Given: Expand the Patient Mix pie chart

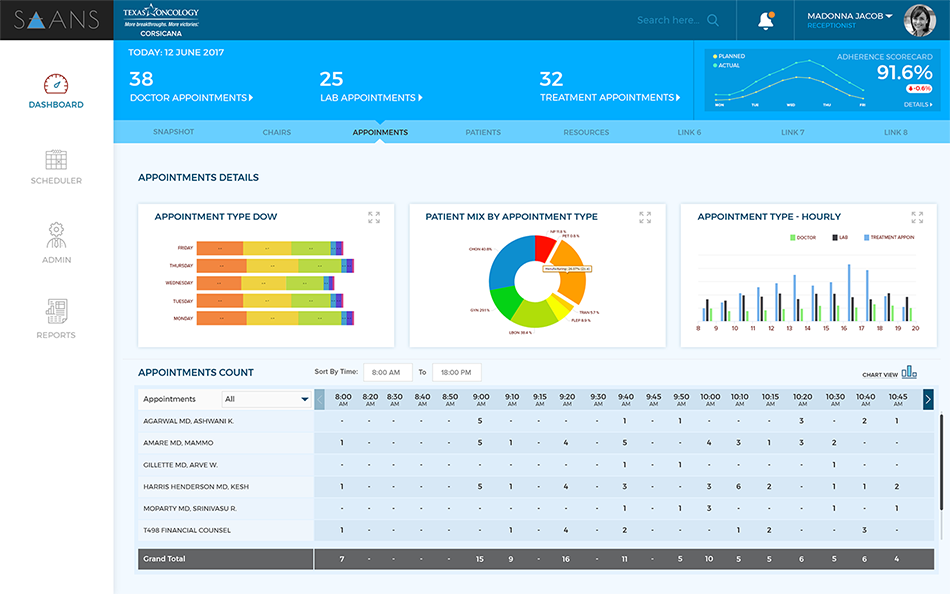Looking at the screenshot, I should tap(645, 216).
